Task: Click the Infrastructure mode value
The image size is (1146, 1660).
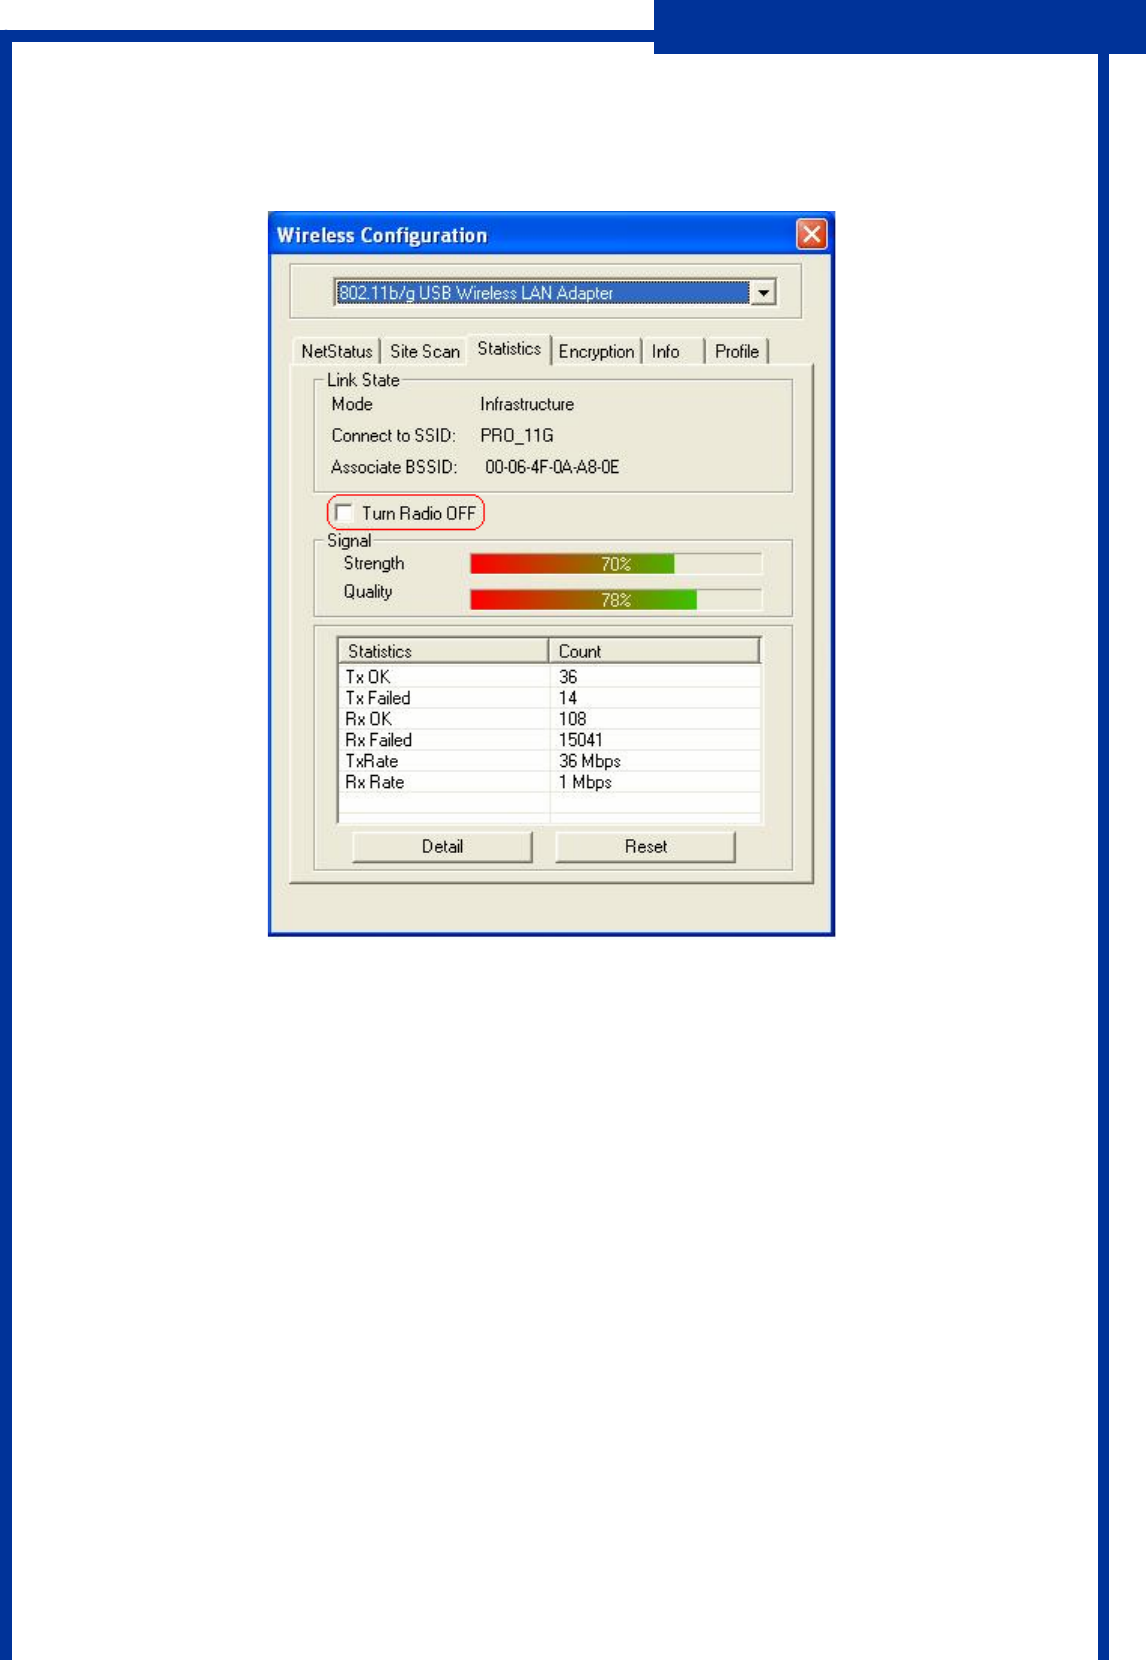Action: (527, 404)
